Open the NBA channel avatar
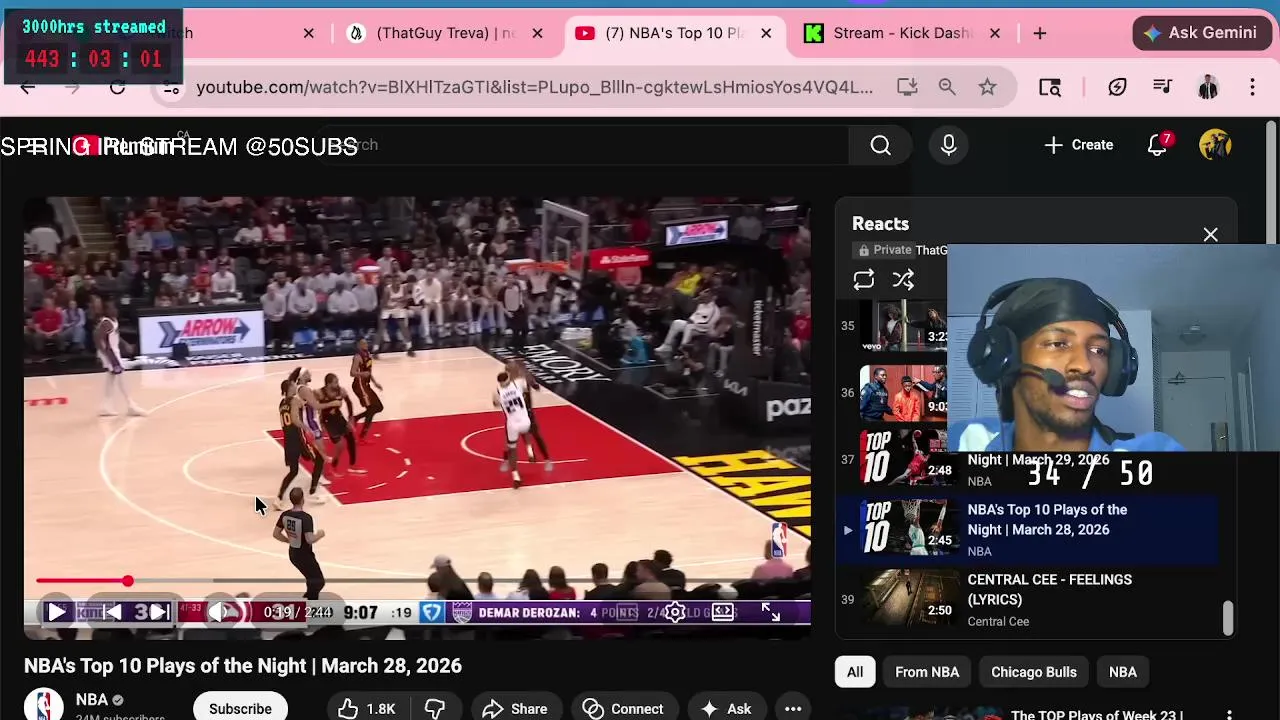This screenshot has width=1280, height=720. point(44,706)
